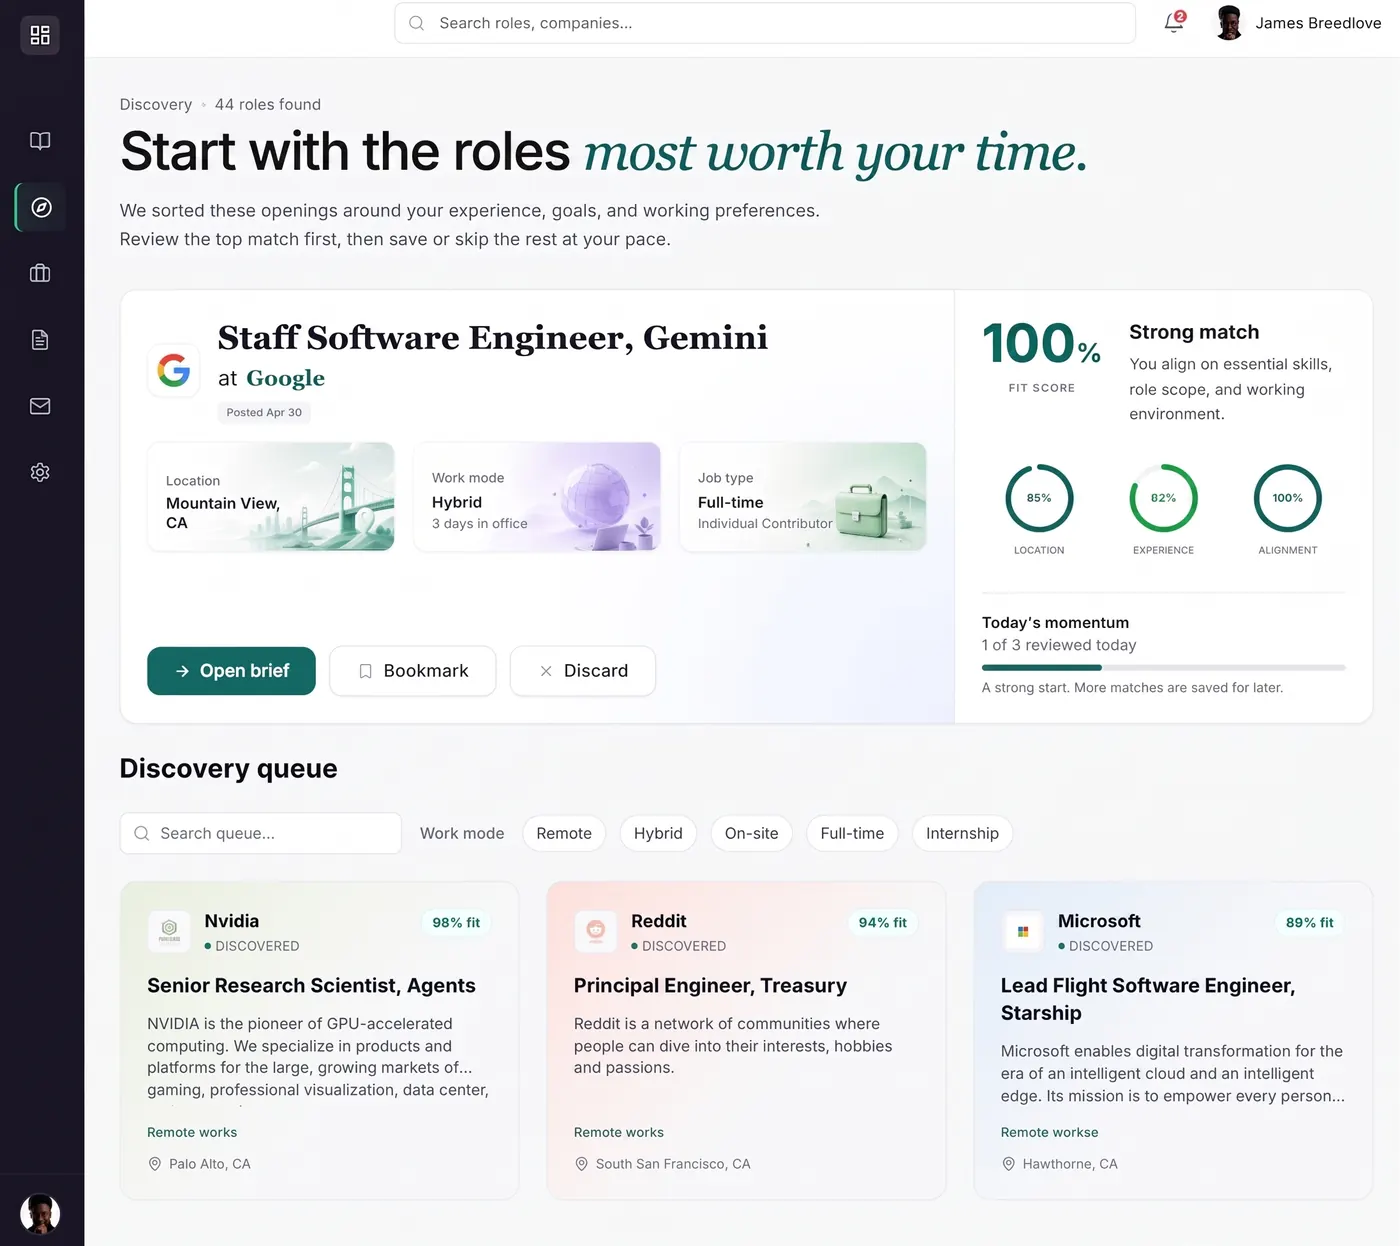The image size is (1400, 1246).
Task: Open the Job type Full-time card
Action: click(x=803, y=497)
